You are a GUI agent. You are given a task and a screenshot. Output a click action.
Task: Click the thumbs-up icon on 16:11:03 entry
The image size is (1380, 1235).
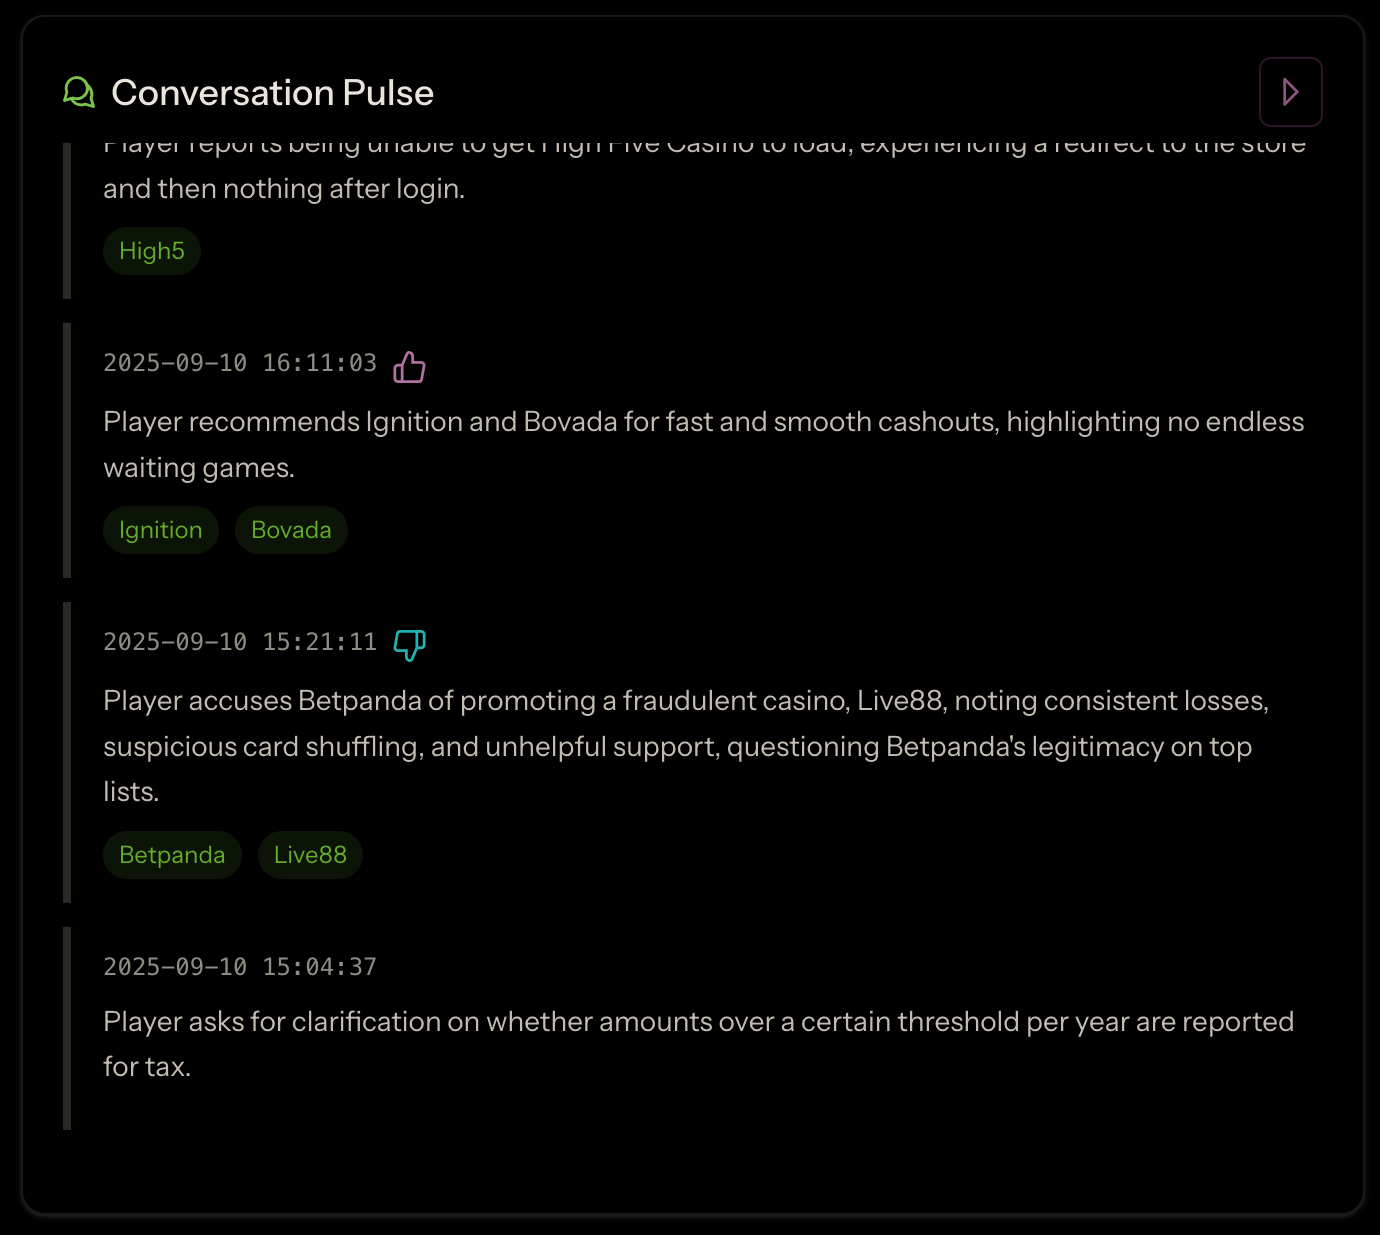409,367
